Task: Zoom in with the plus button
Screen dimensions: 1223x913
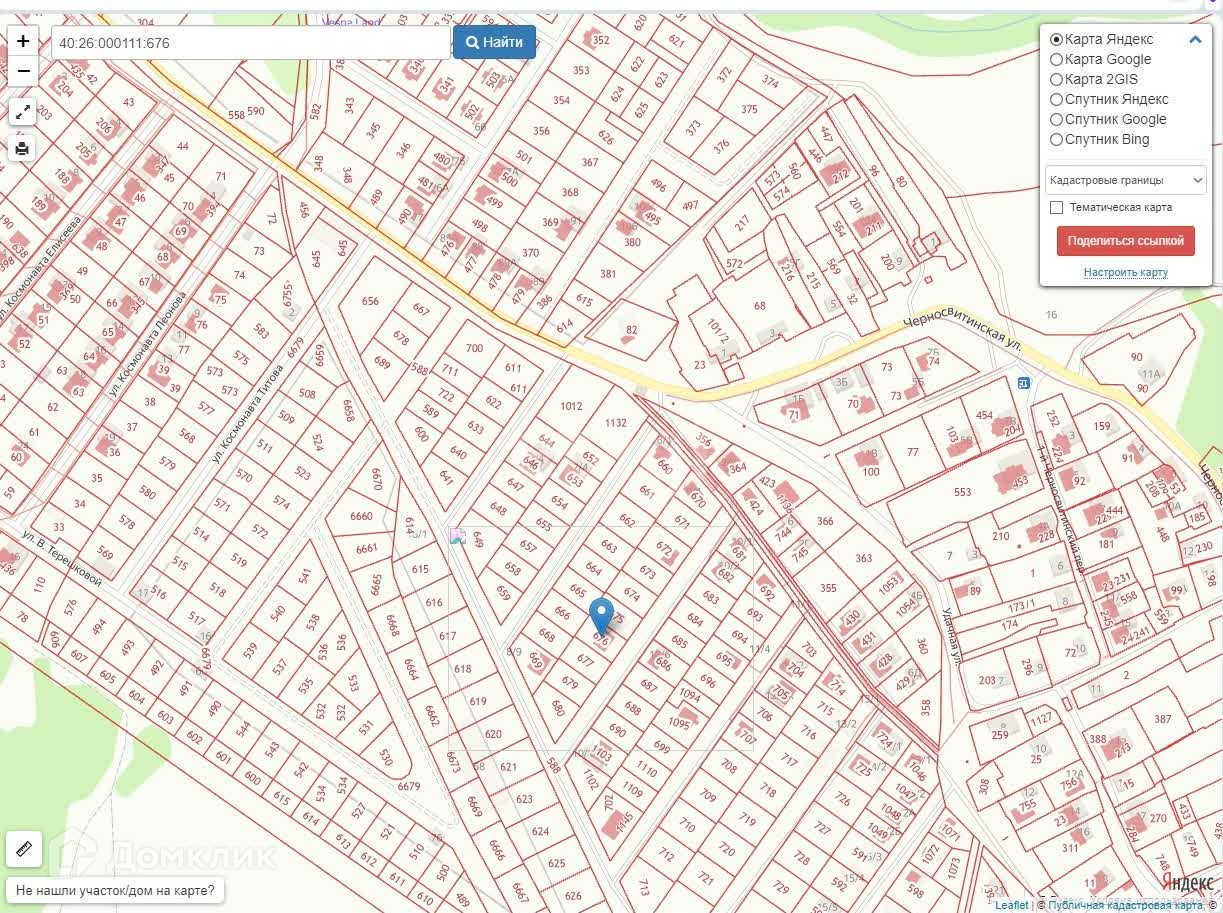Action: [23, 41]
